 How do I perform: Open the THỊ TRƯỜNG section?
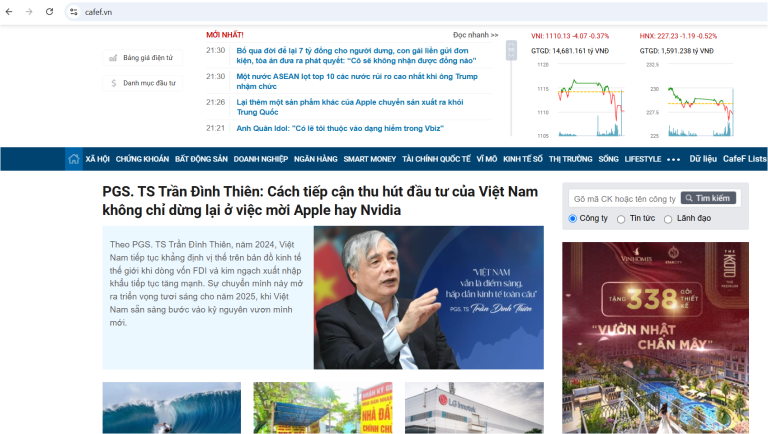pos(571,159)
